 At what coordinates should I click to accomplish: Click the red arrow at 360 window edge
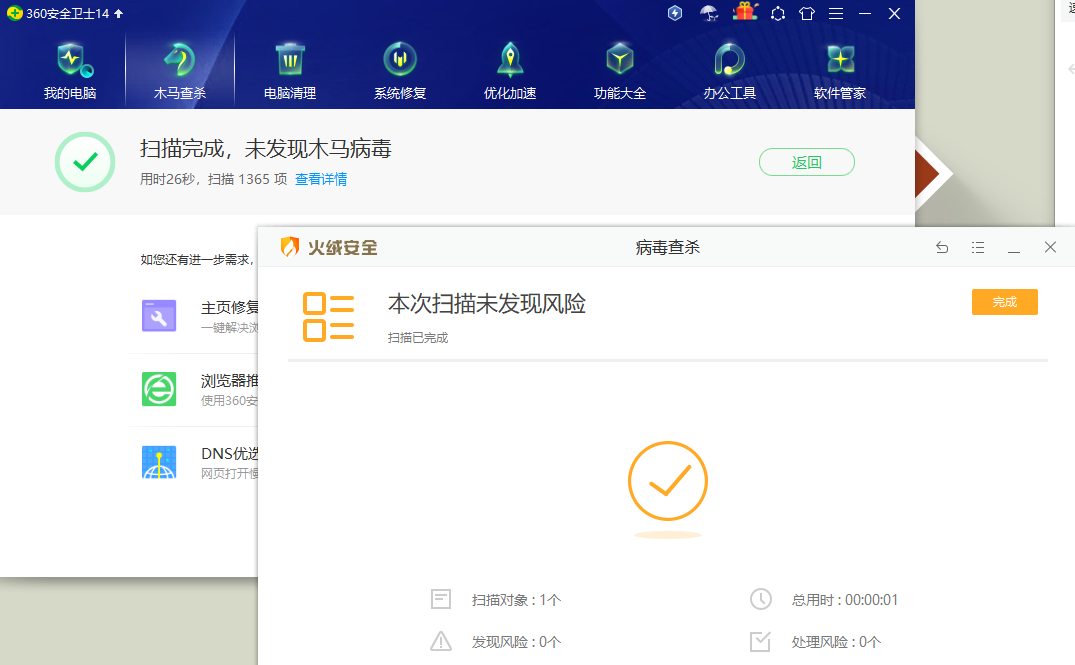tap(927, 173)
